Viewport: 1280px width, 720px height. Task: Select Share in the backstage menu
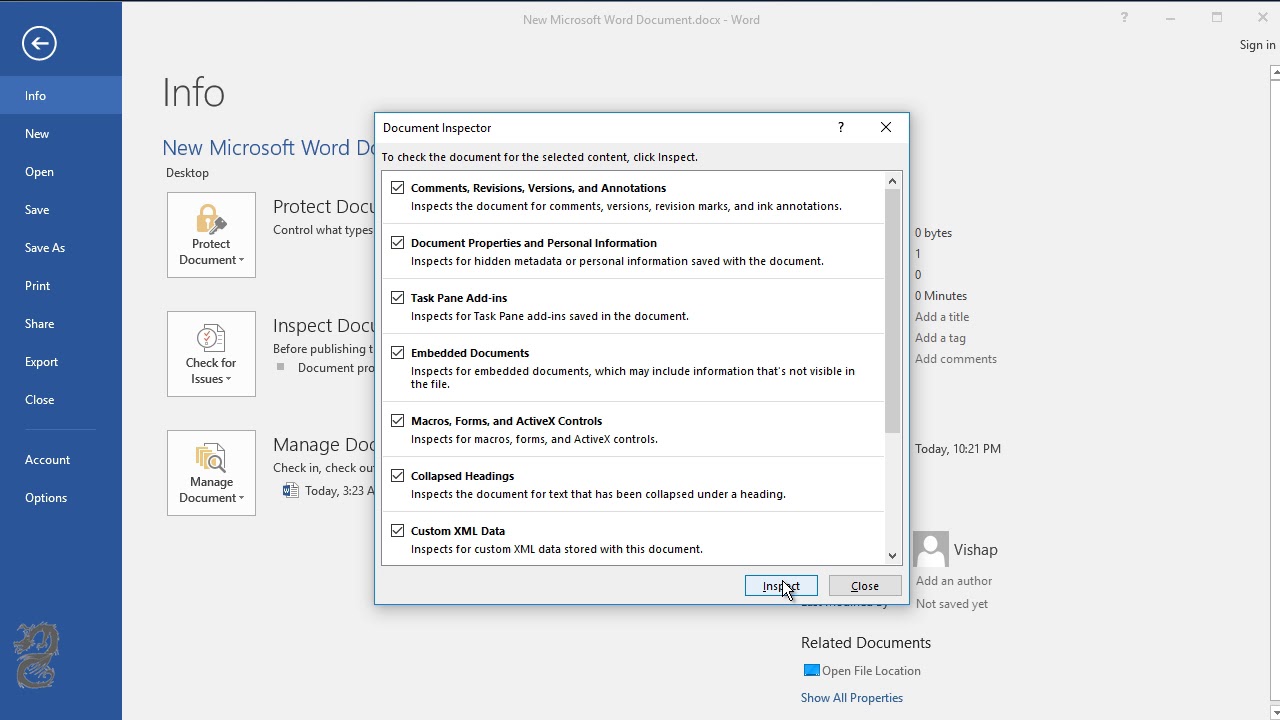point(61,324)
